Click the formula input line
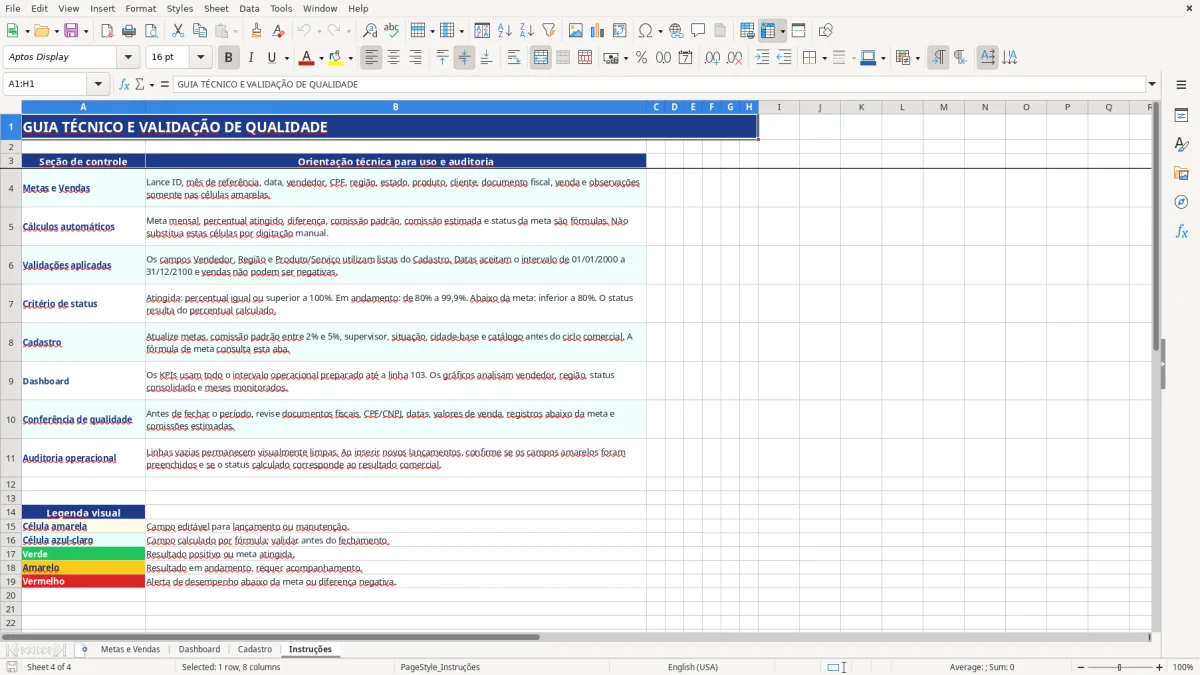 pyautogui.click(x=659, y=84)
